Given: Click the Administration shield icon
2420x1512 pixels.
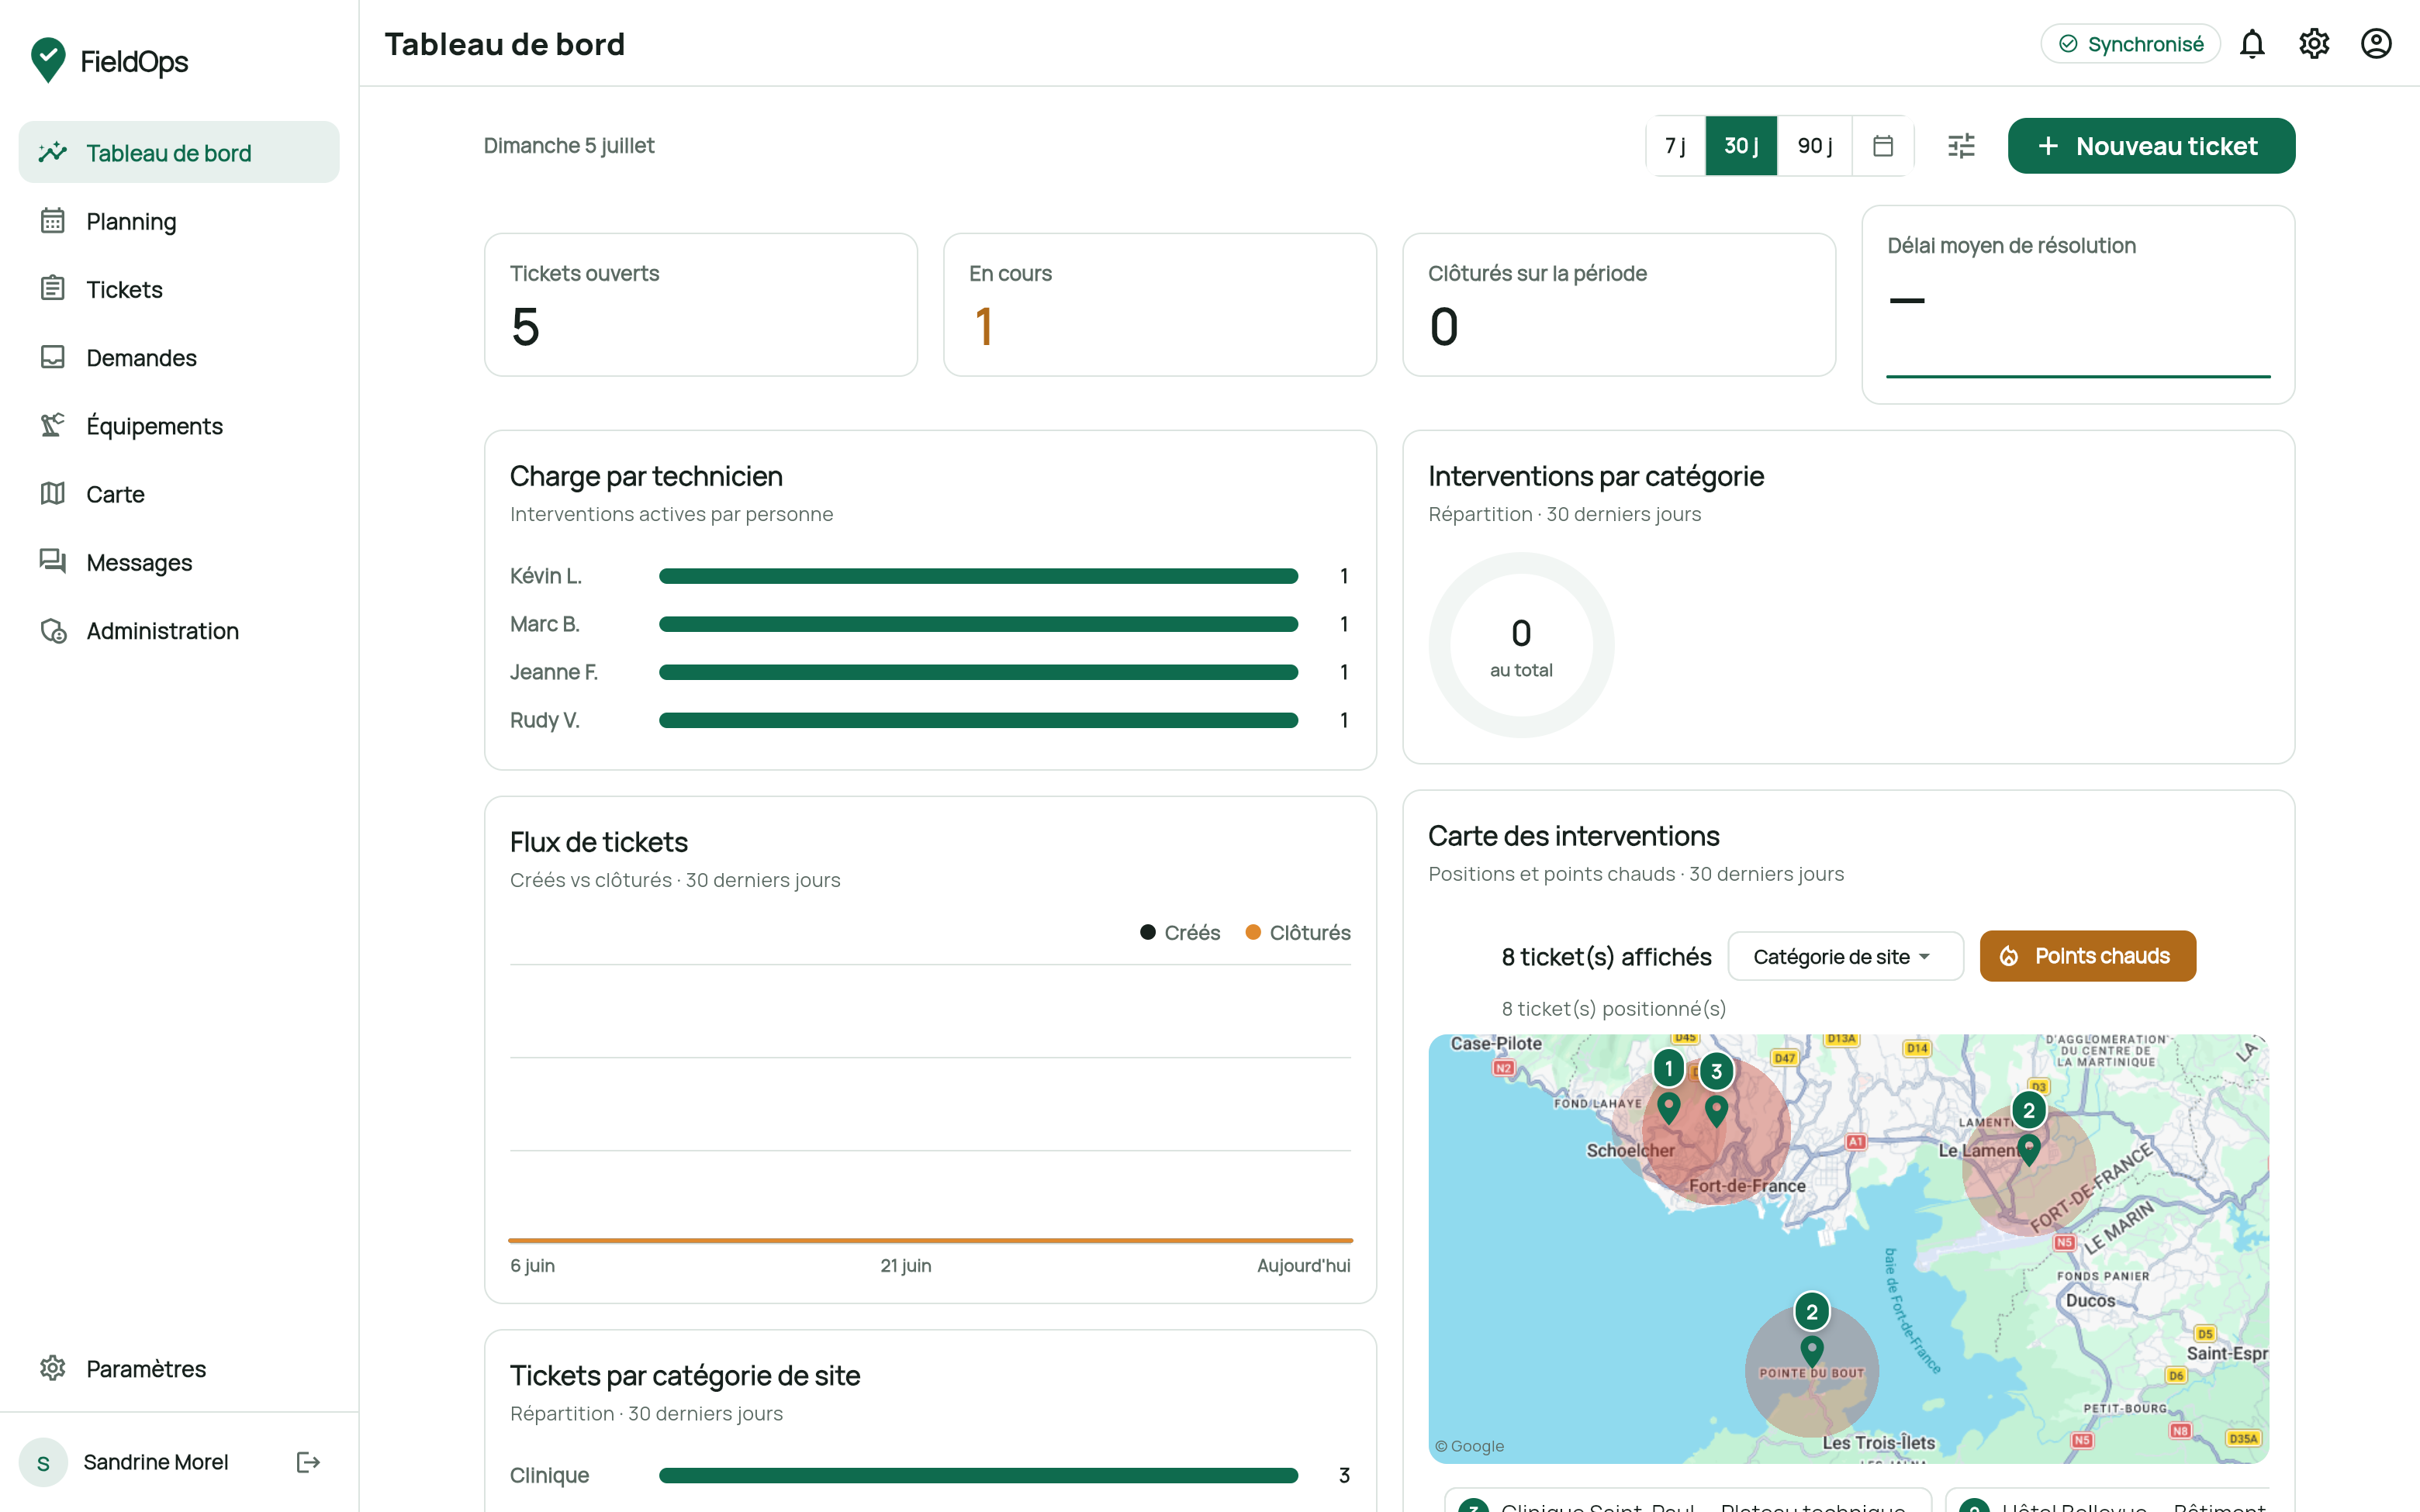Looking at the screenshot, I should pos(53,630).
